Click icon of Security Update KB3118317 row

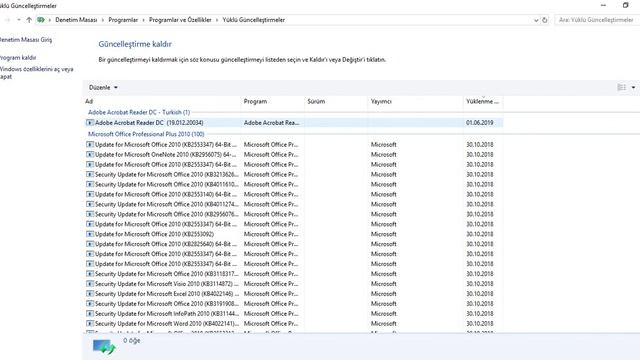90,273
